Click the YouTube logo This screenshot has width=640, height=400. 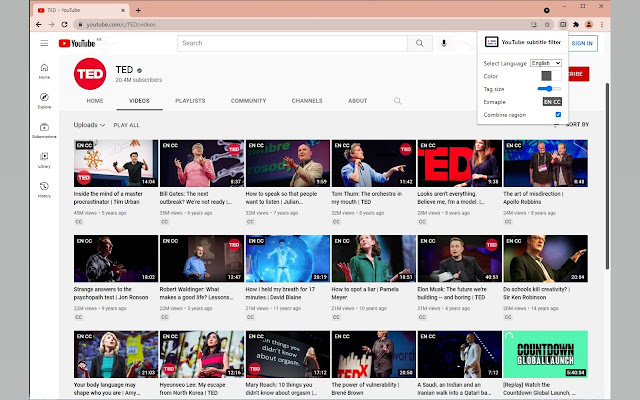coord(77,43)
